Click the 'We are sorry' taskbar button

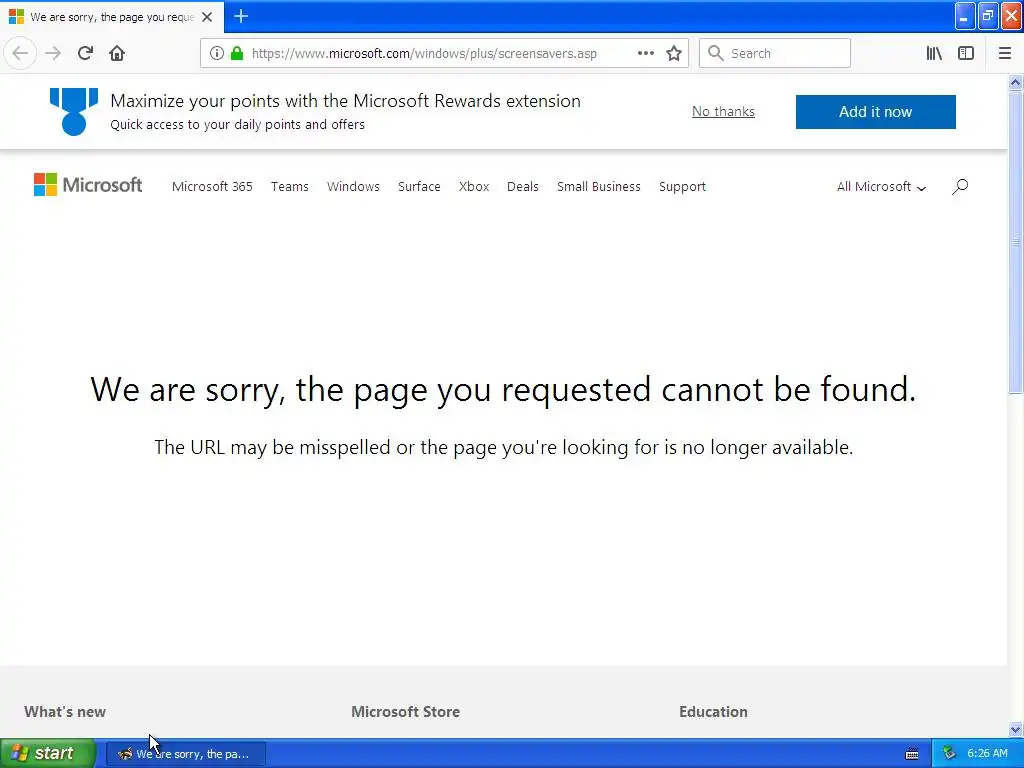coord(186,754)
